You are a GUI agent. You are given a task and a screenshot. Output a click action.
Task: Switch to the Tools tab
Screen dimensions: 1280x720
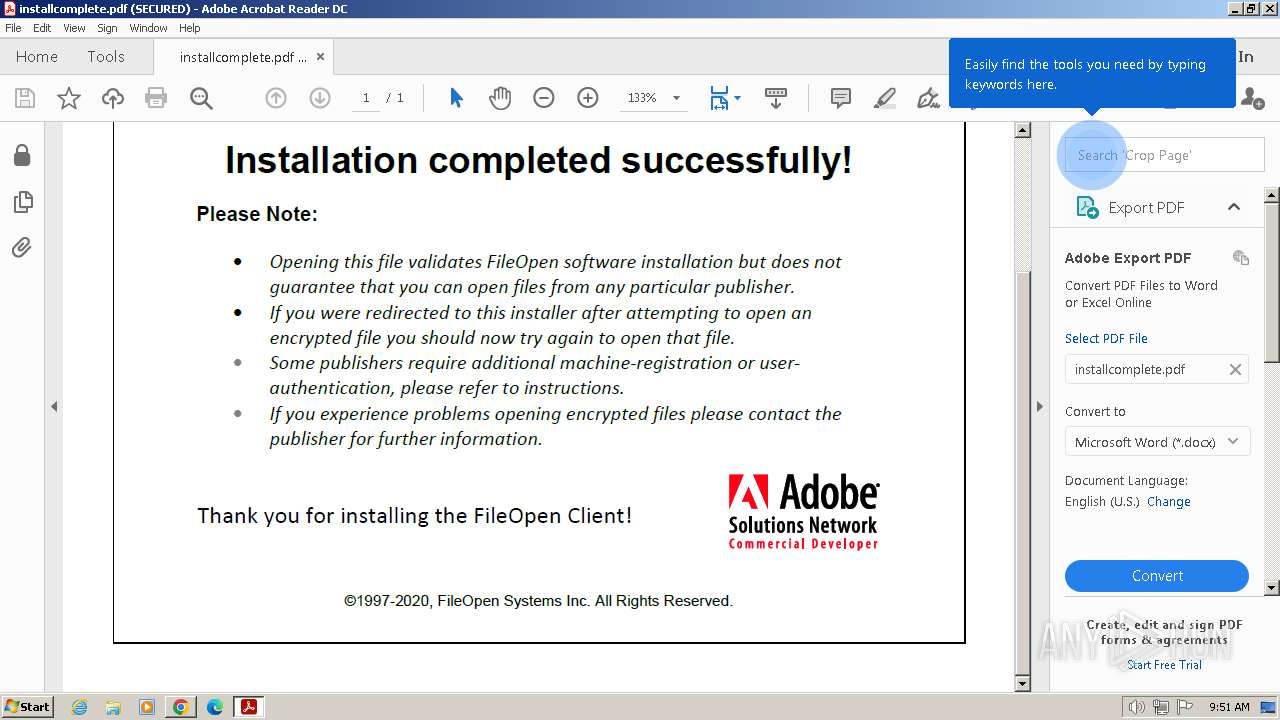(x=106, y=57)
